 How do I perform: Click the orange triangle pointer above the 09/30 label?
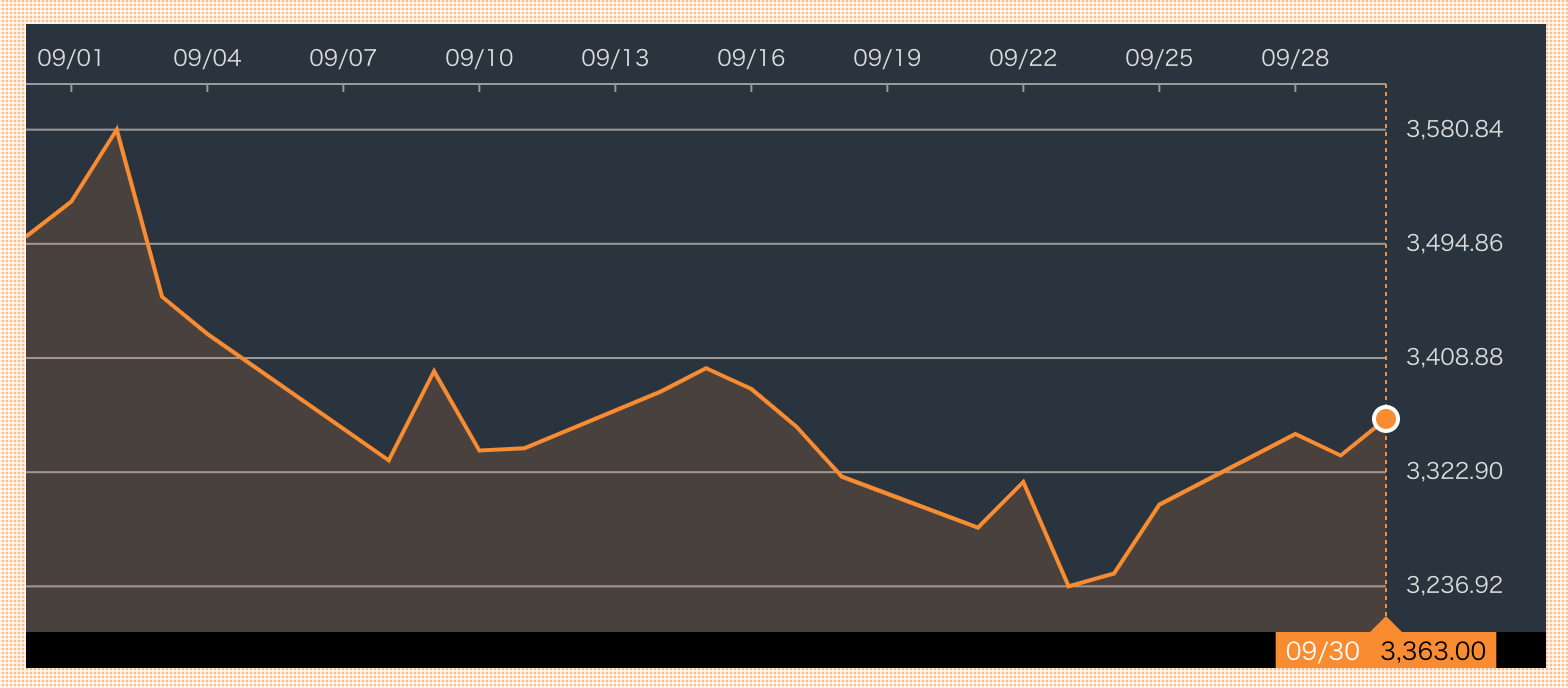[1385, 625]
